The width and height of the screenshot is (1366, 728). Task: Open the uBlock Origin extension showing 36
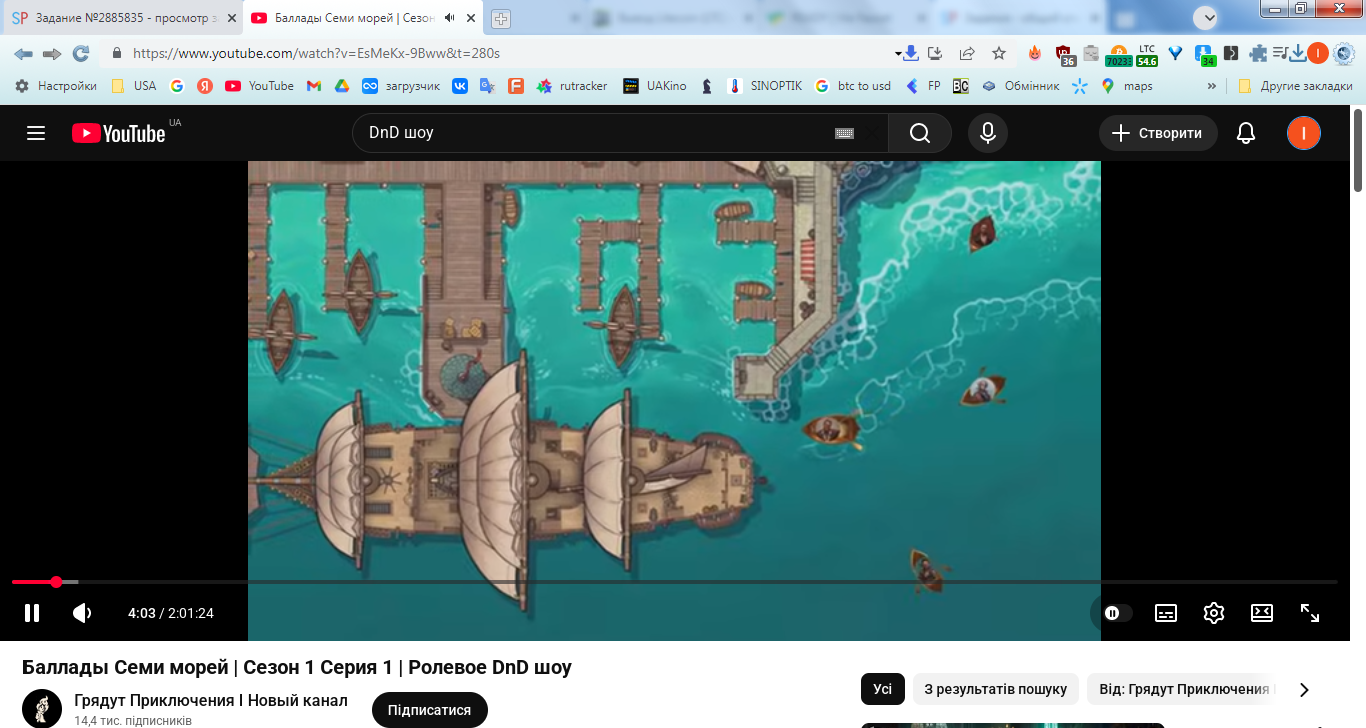[1065, 55]
